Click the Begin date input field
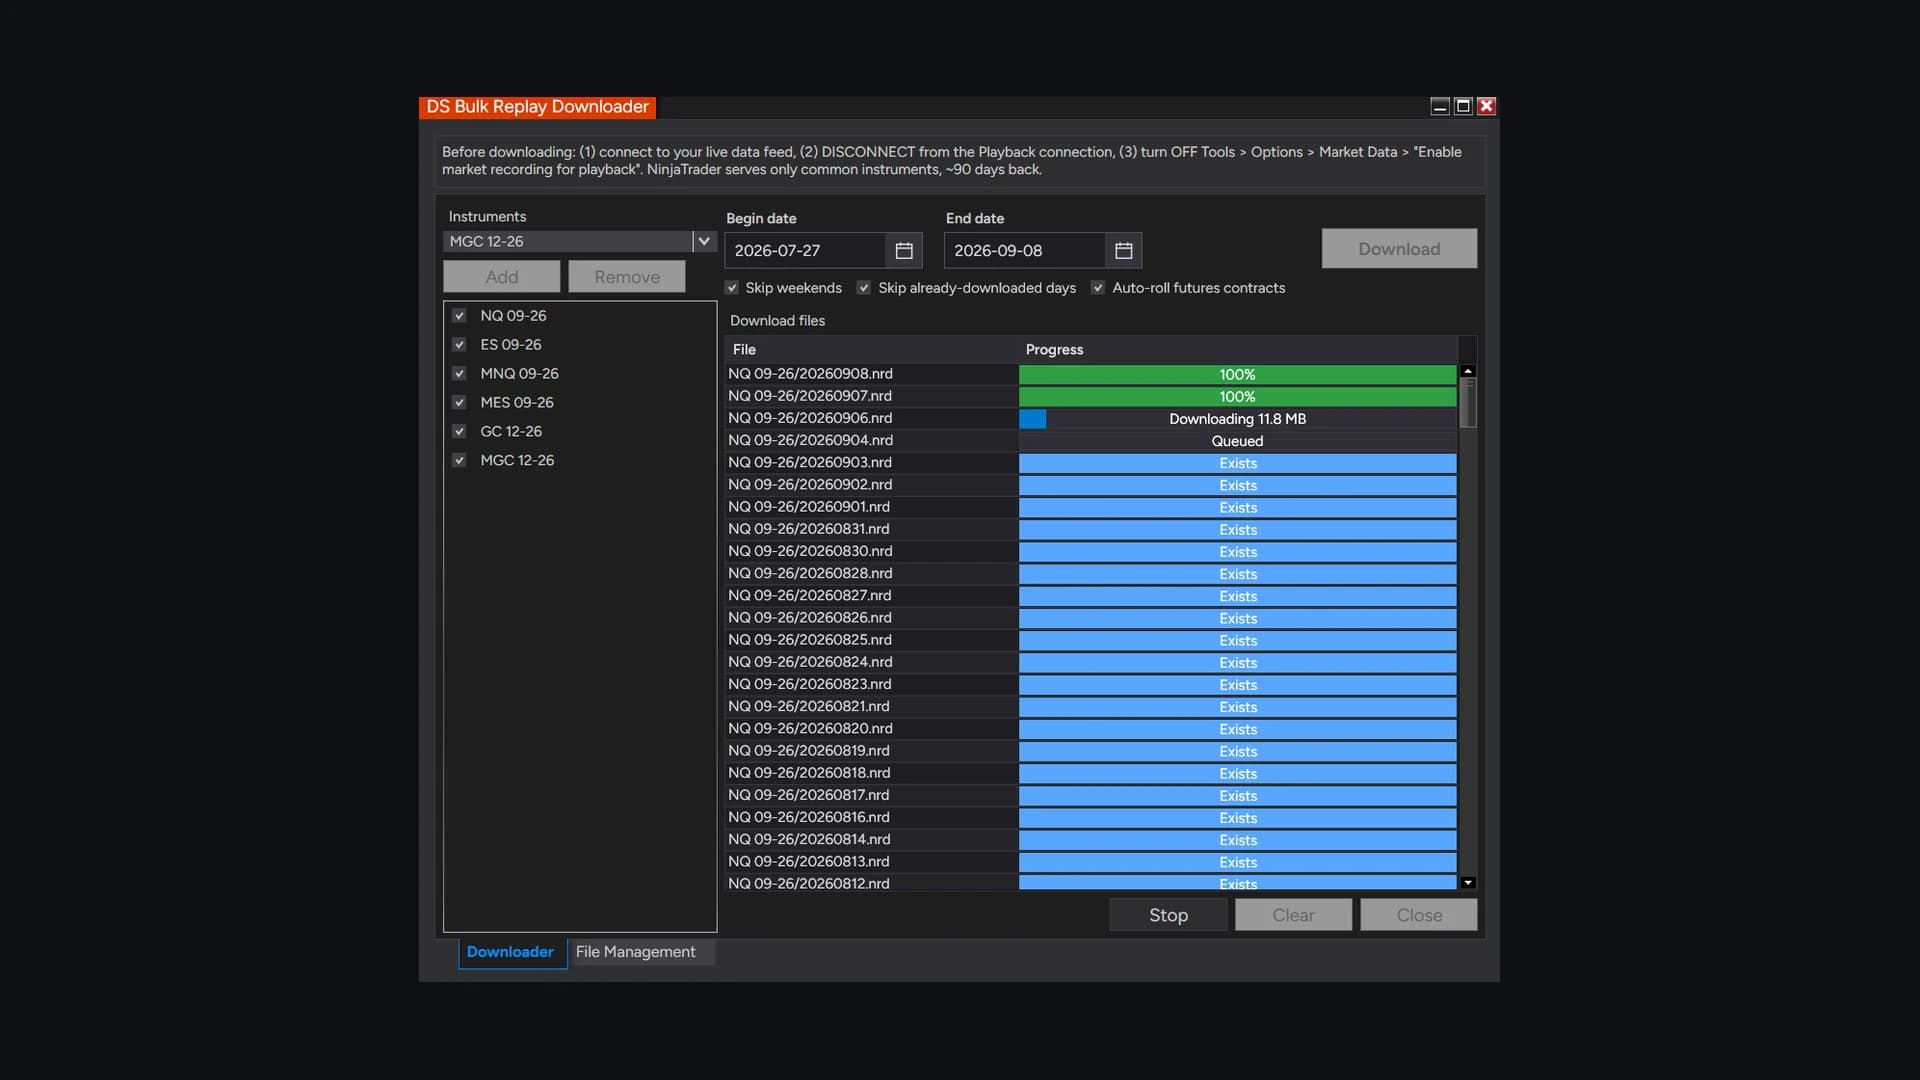The width and height of the screenshot is (1920, 1080). [x=806, y=251]
